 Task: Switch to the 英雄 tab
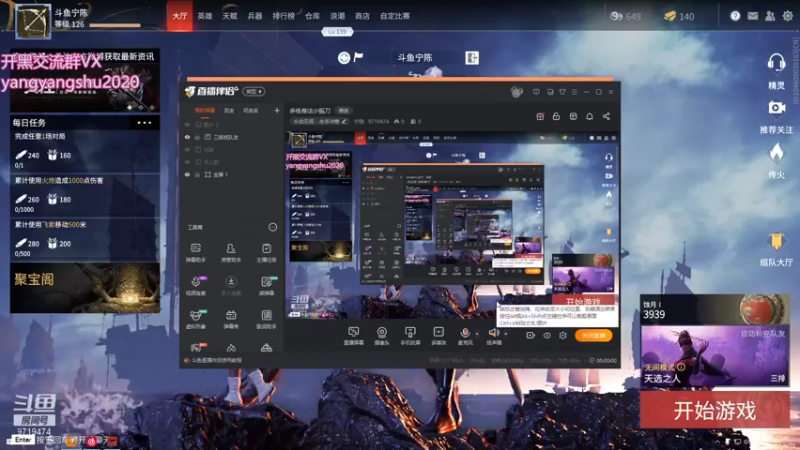click(205, 16)
